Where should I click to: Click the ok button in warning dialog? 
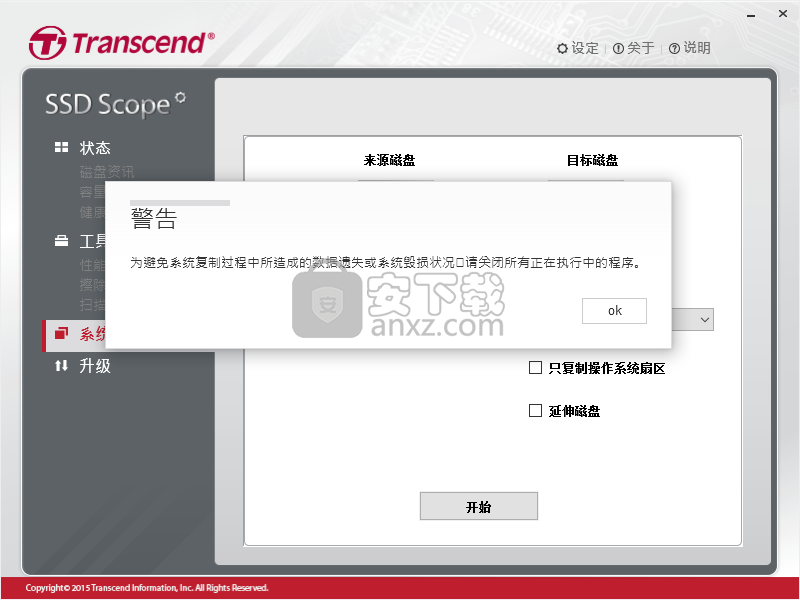(x=614, y=311)
